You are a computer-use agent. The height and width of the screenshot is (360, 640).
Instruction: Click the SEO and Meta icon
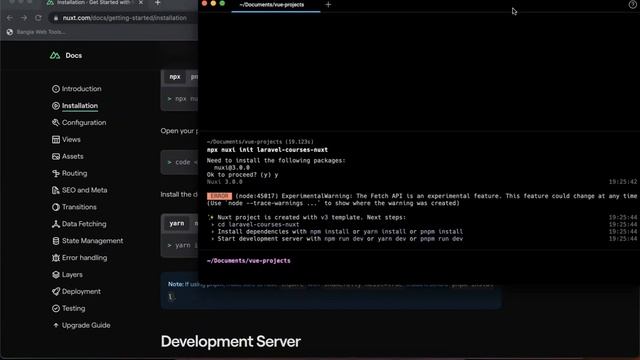[56, 190]
